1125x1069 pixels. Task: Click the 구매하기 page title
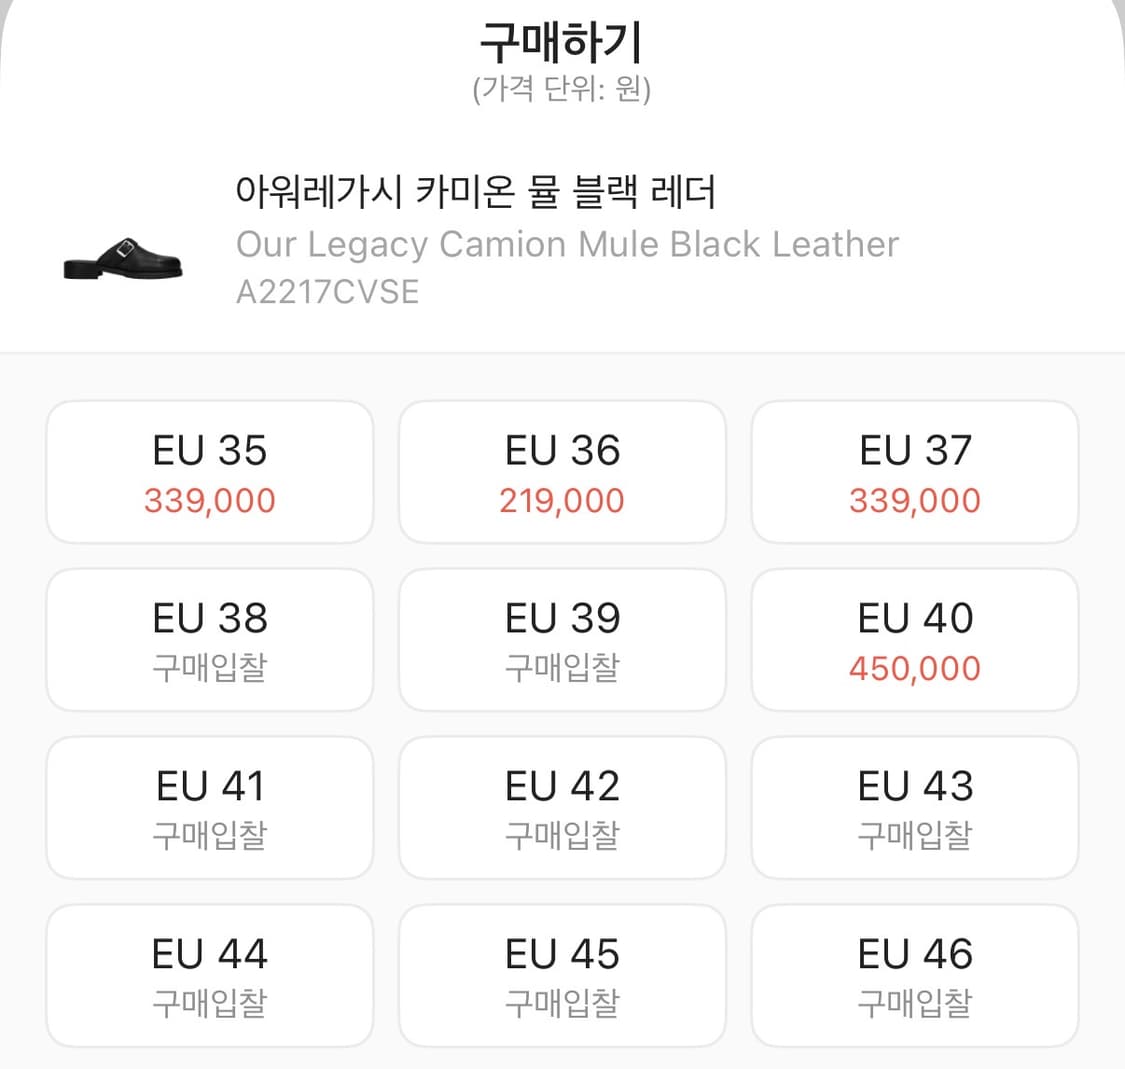(562, 42)
